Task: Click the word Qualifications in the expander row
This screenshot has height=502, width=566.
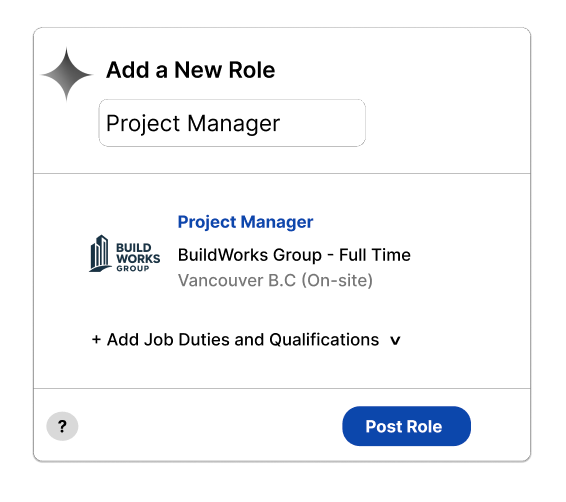Action: [324, 340]
